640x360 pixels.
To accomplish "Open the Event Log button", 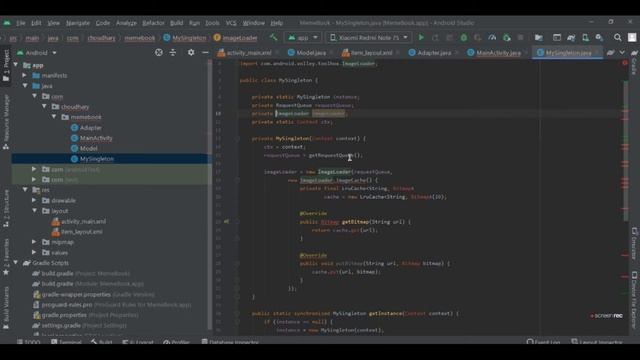I will [543, 342].
